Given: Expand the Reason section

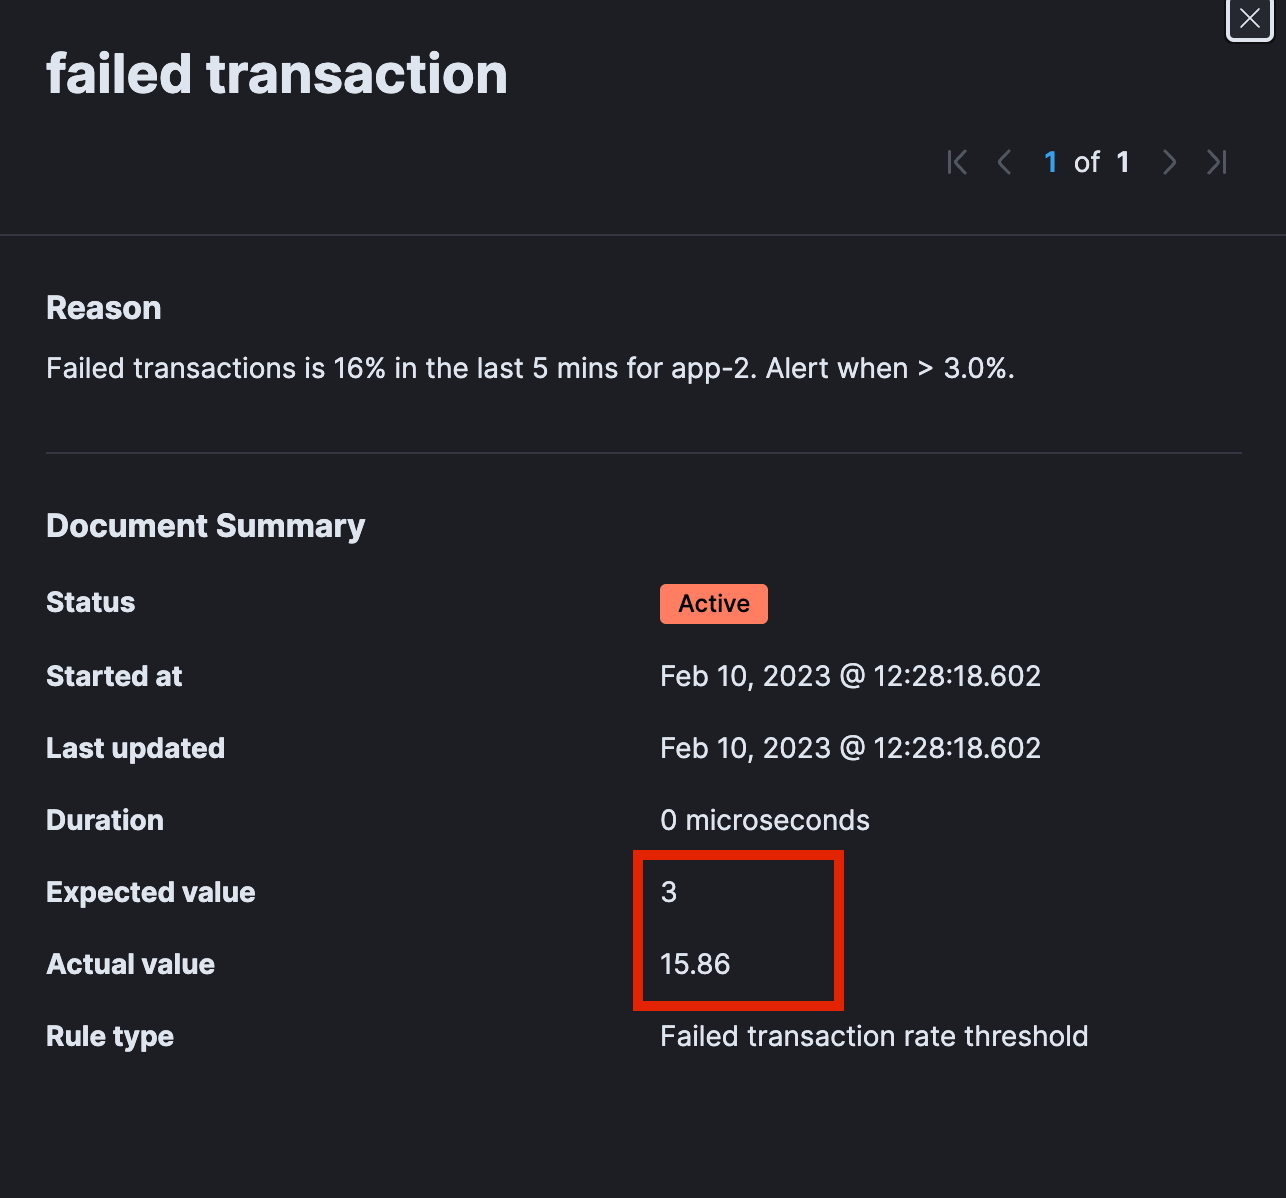Looking at the screenshot, I should (x=103, y=307).
